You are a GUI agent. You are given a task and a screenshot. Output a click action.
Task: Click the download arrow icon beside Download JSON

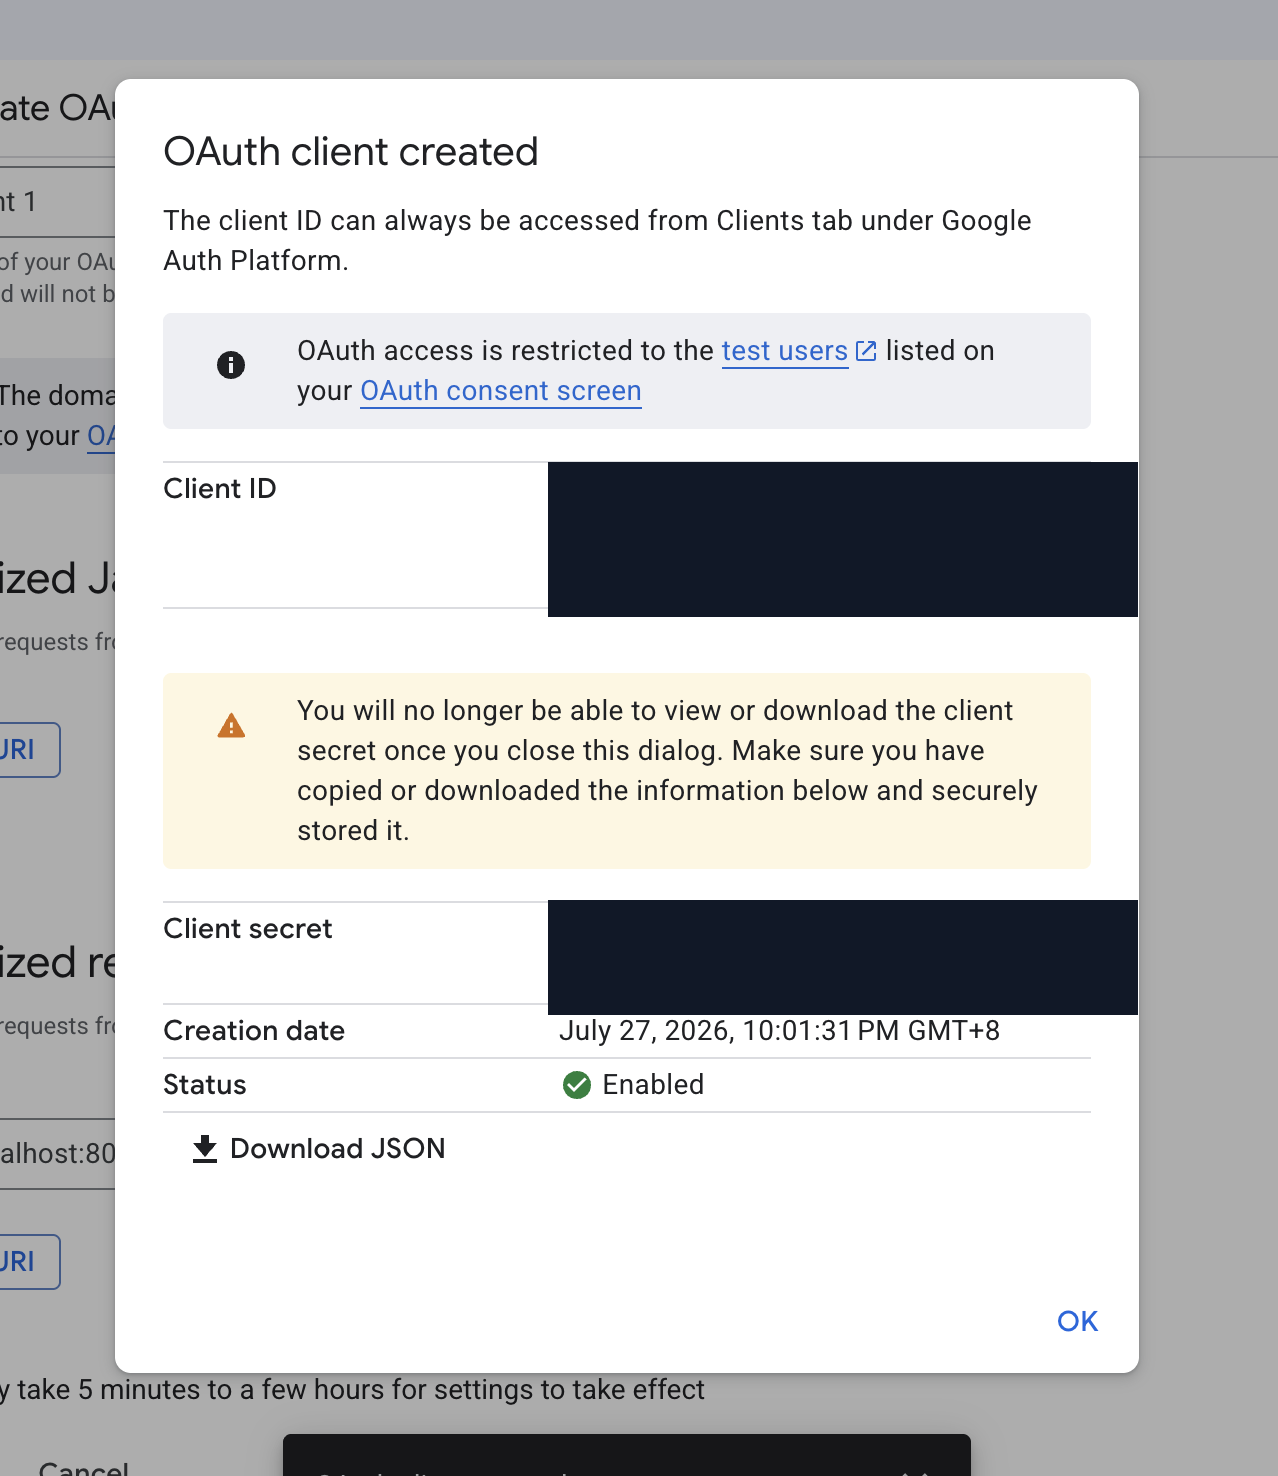click(205, 1149)
